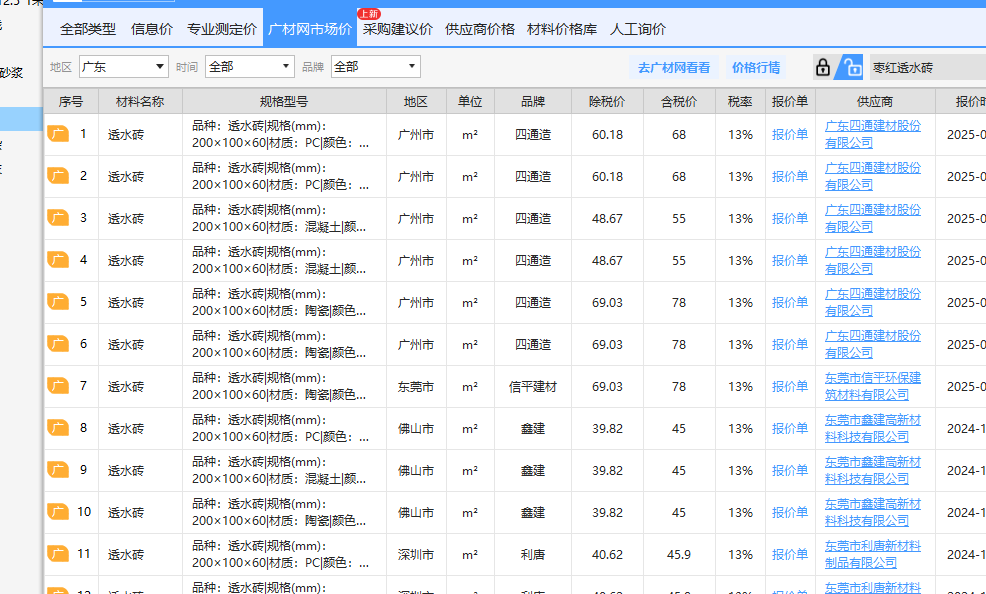The height and width of the screenshot is (594, 986).
Task: Click the 含税价 column header
Action: click(679, 101)
